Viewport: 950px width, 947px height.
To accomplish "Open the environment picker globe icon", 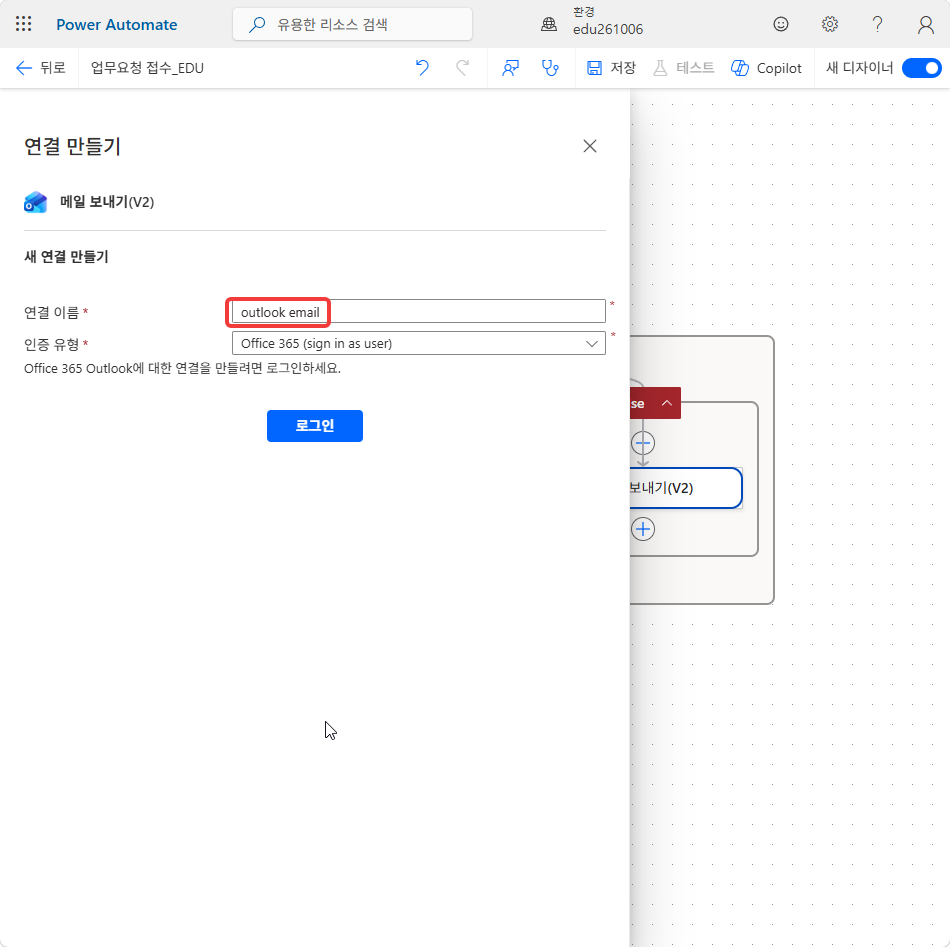I will (x=549, y=24).
